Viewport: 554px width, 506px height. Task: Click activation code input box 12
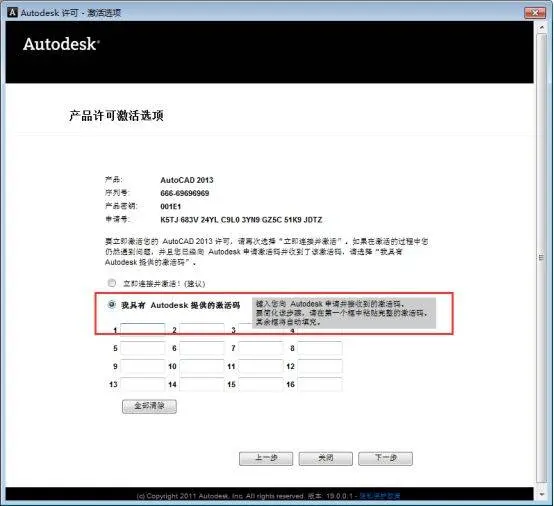coord(320,366)
